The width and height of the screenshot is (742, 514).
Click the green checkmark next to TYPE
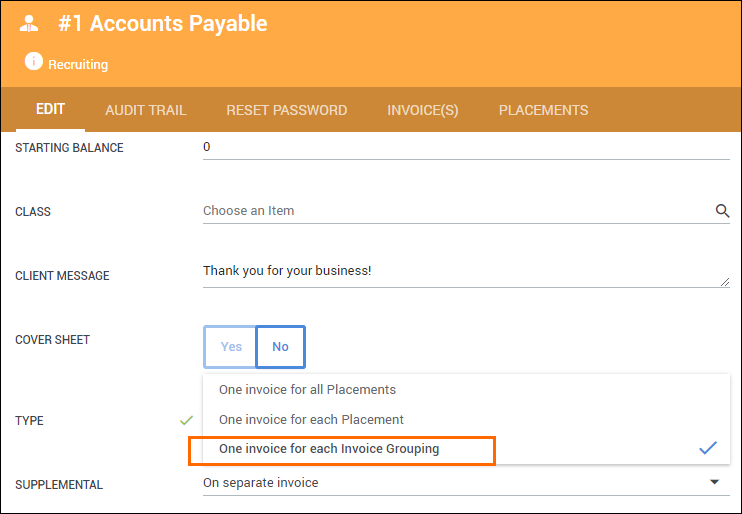point(186,420)
